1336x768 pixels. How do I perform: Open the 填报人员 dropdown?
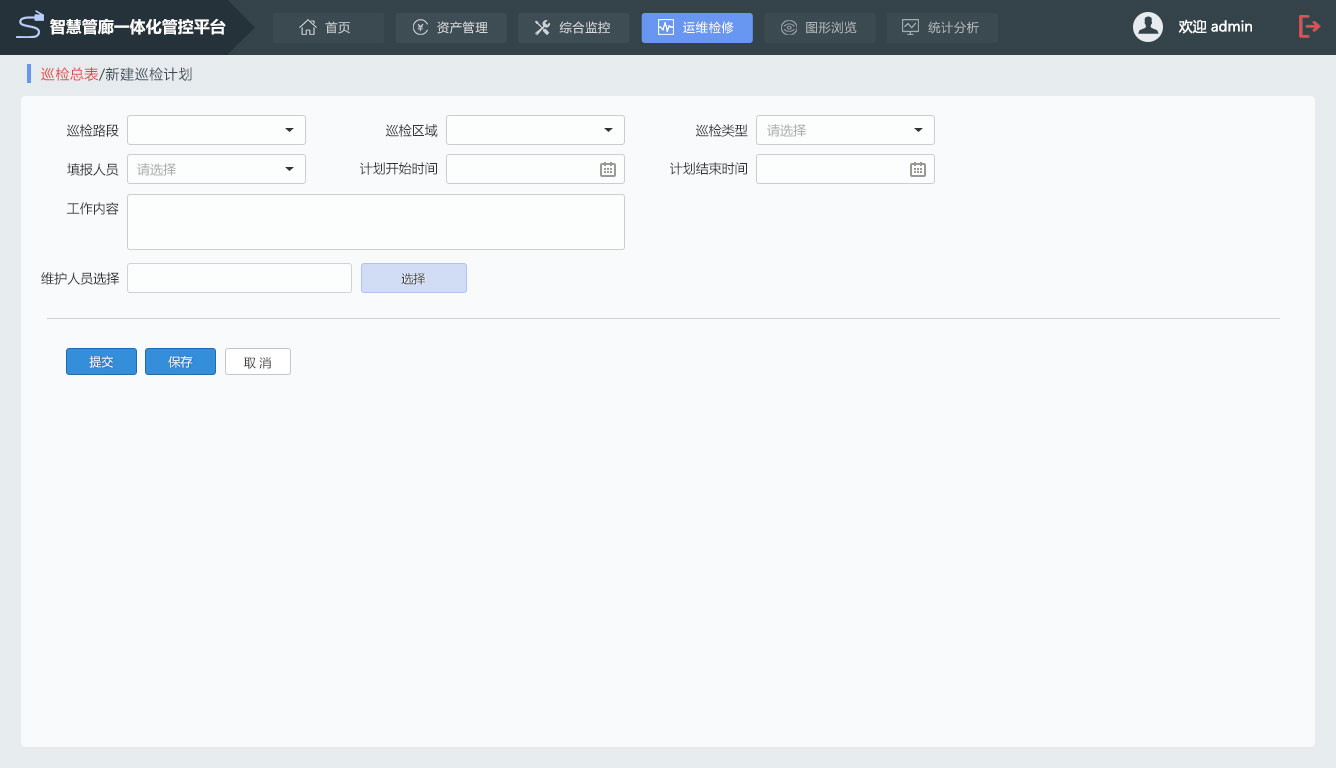pyautogui.click(x=216, y=170)
